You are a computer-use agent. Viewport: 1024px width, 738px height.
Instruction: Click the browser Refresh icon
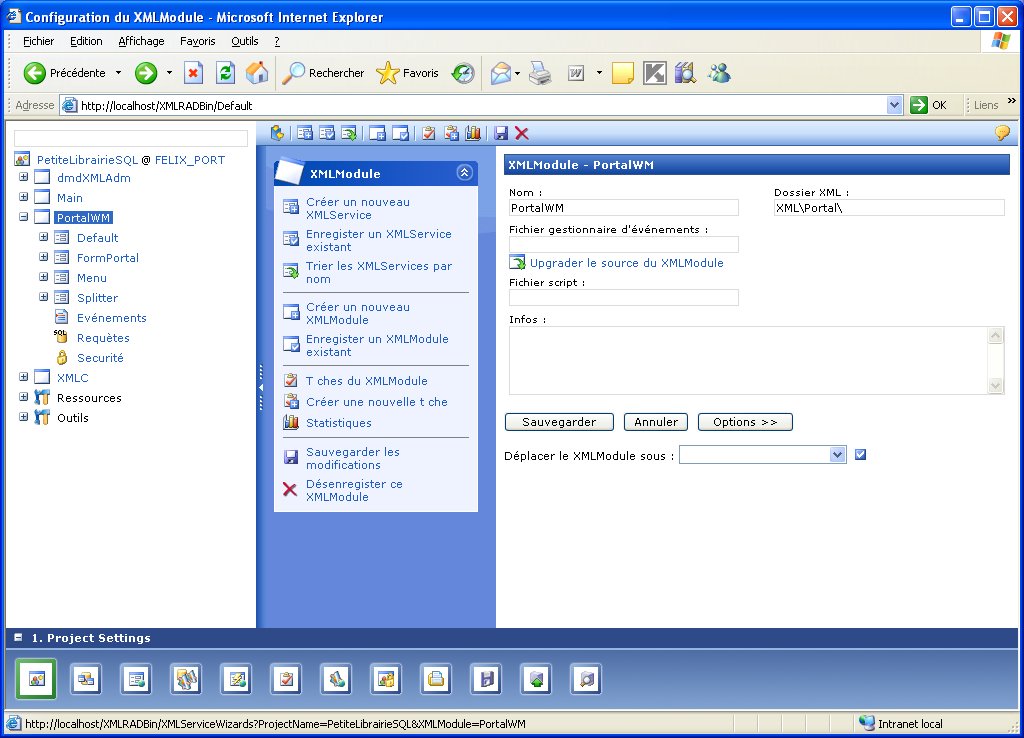tap(226, 72)
